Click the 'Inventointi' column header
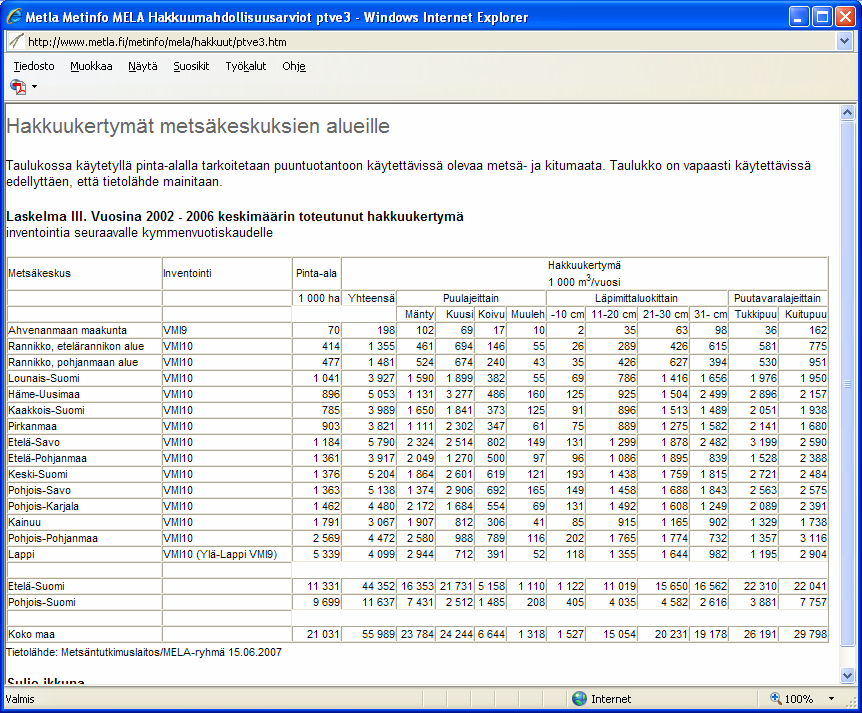 [x=187, y=273]
